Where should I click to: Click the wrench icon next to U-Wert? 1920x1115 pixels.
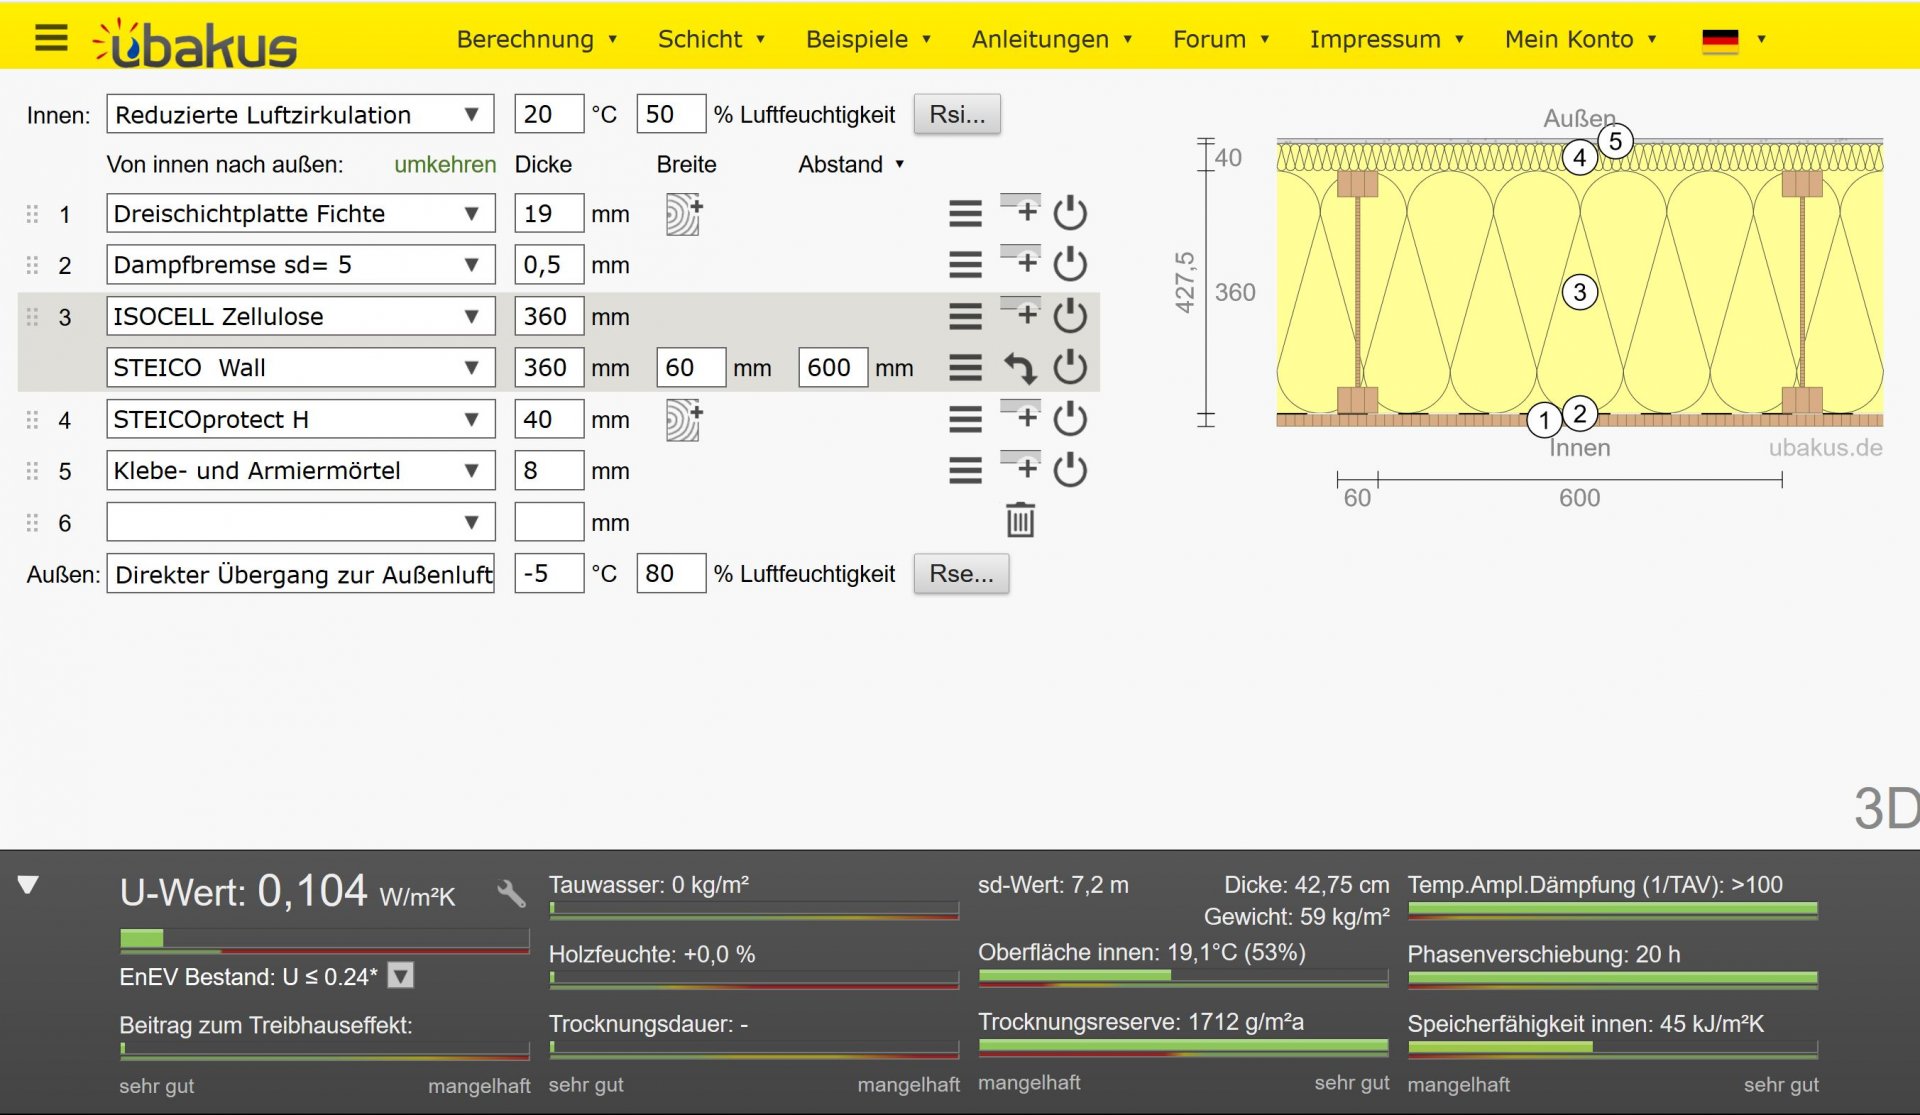tap(511, 892)
